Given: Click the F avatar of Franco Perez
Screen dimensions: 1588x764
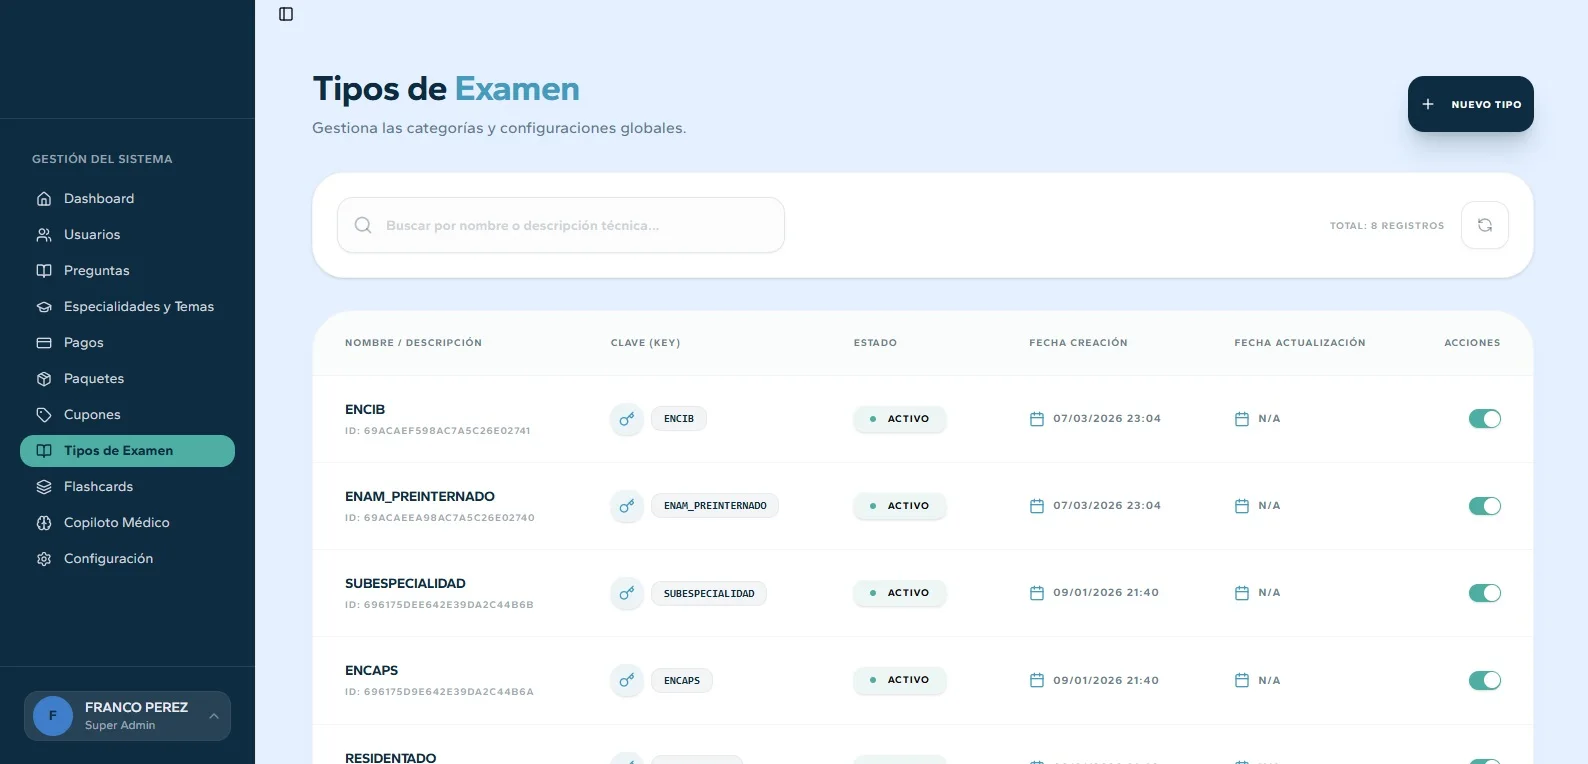Looking at the screenshot, I should click(53, 716).
